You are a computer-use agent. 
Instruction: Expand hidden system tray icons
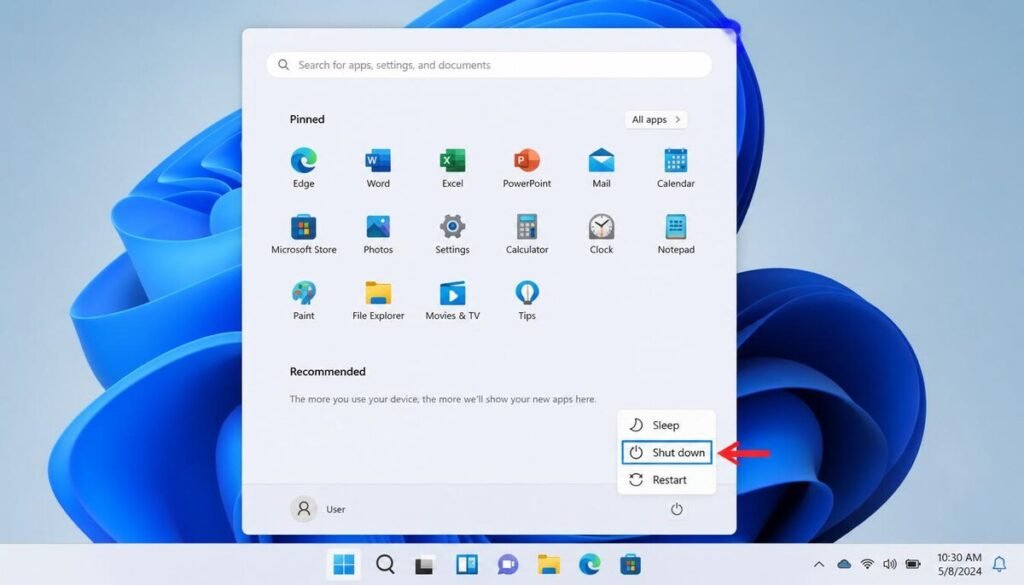coord(819,564)
